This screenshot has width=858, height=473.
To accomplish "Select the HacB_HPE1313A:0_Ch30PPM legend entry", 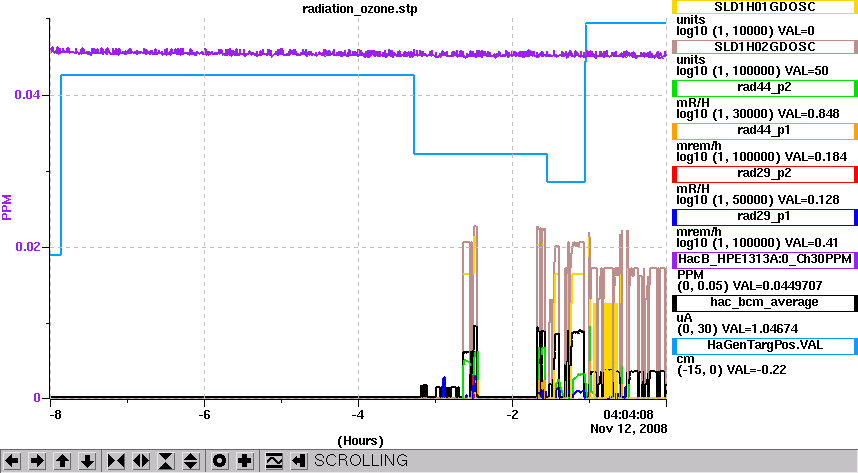I will point(764,259).
